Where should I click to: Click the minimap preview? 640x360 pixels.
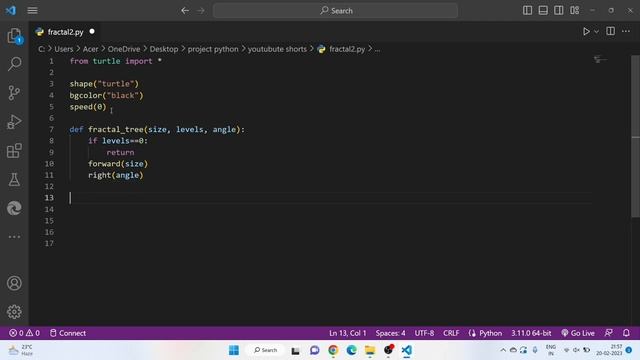[600, 60]
